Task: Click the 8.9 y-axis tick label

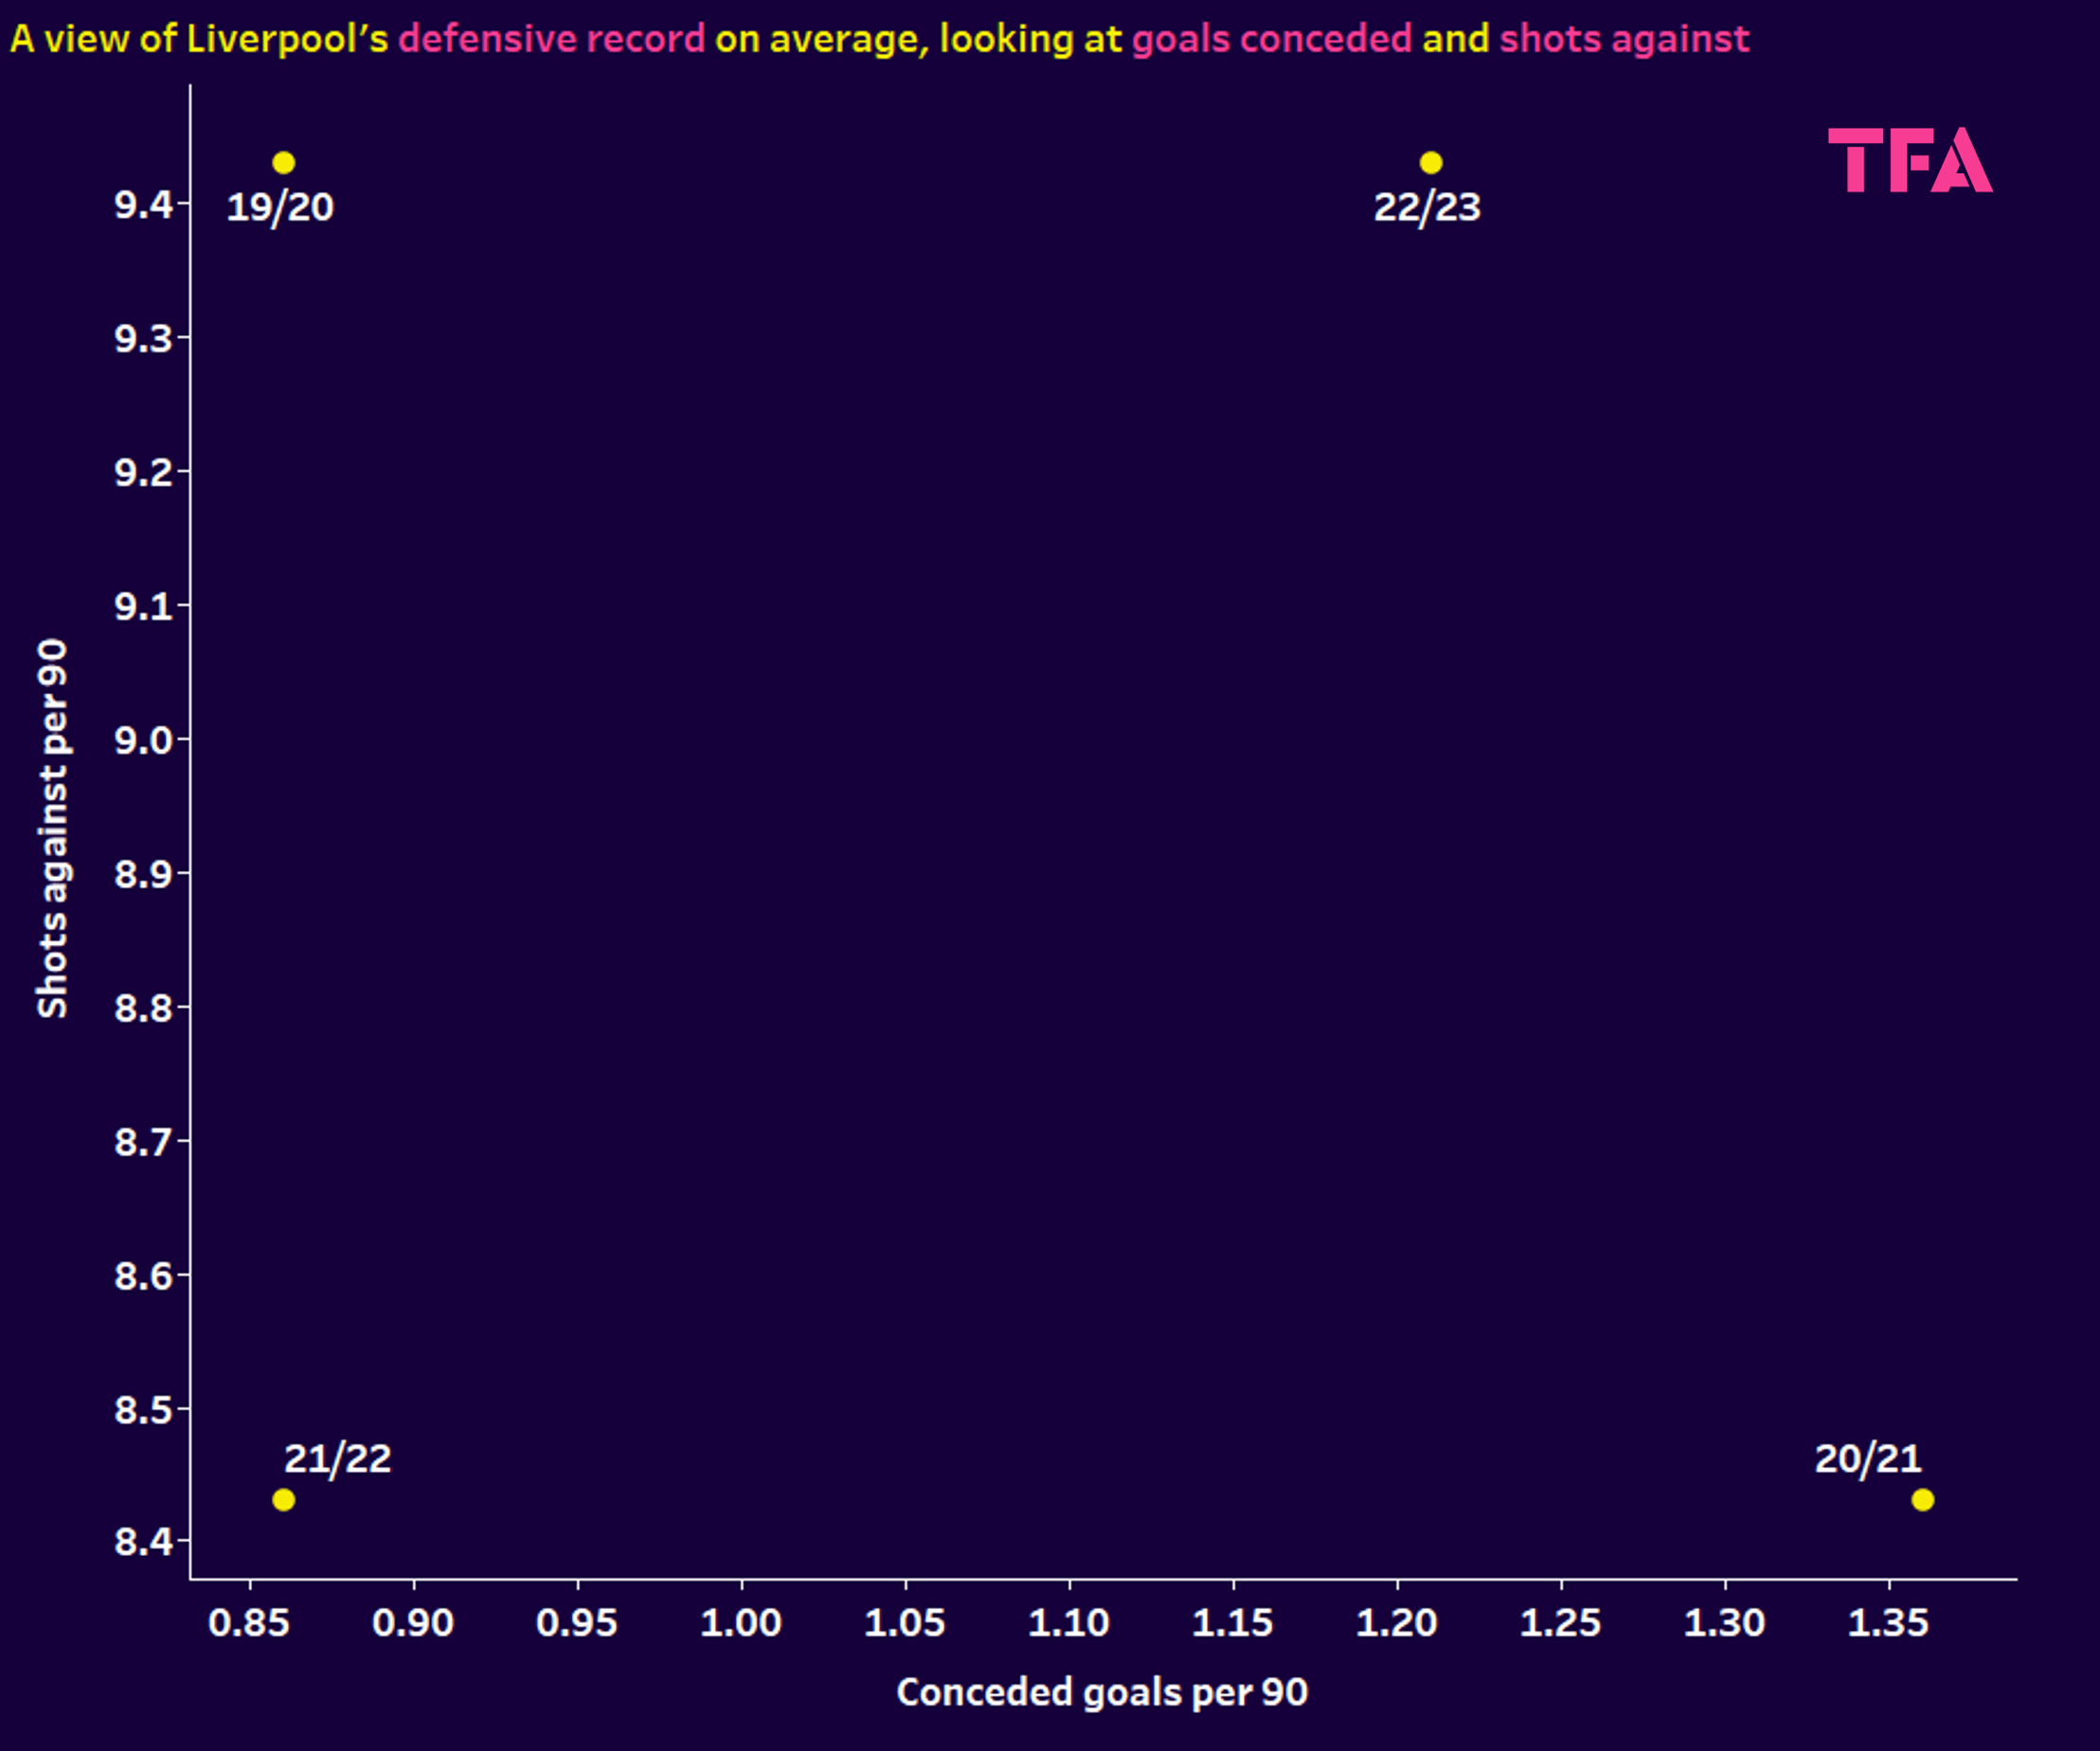Action: [144, 875]
